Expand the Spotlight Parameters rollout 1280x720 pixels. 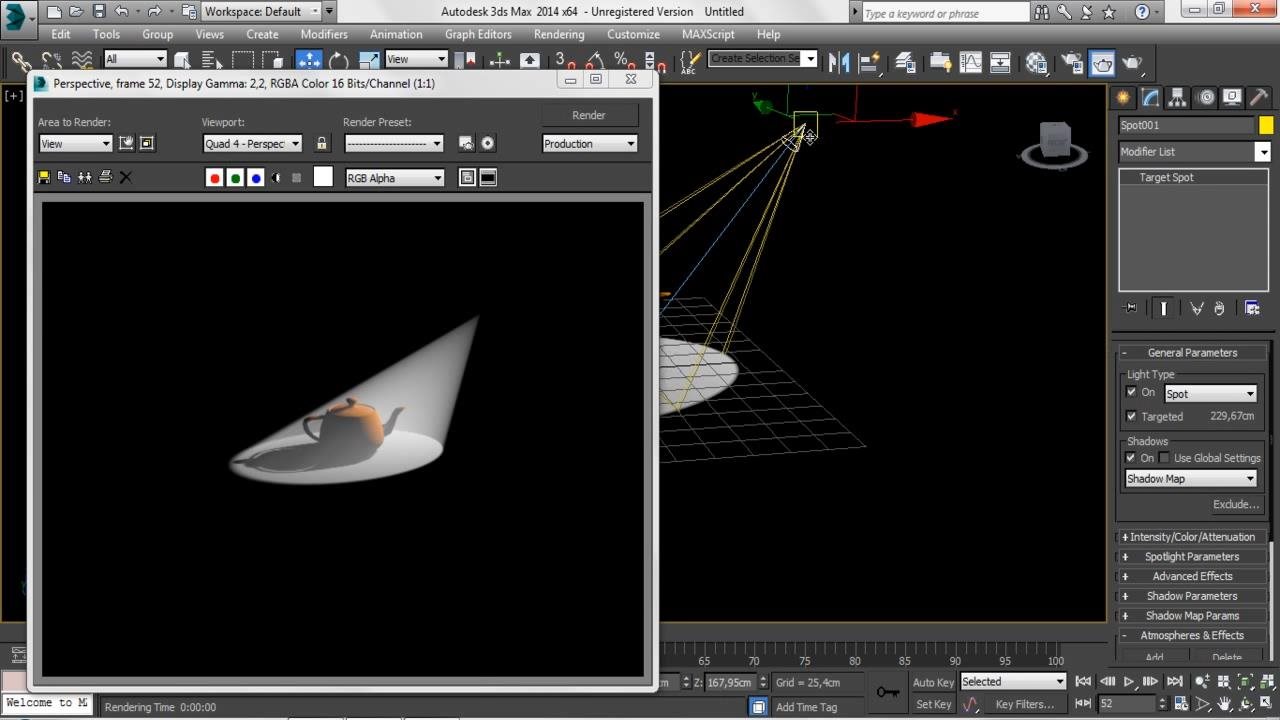click(x=1191, y=557)
